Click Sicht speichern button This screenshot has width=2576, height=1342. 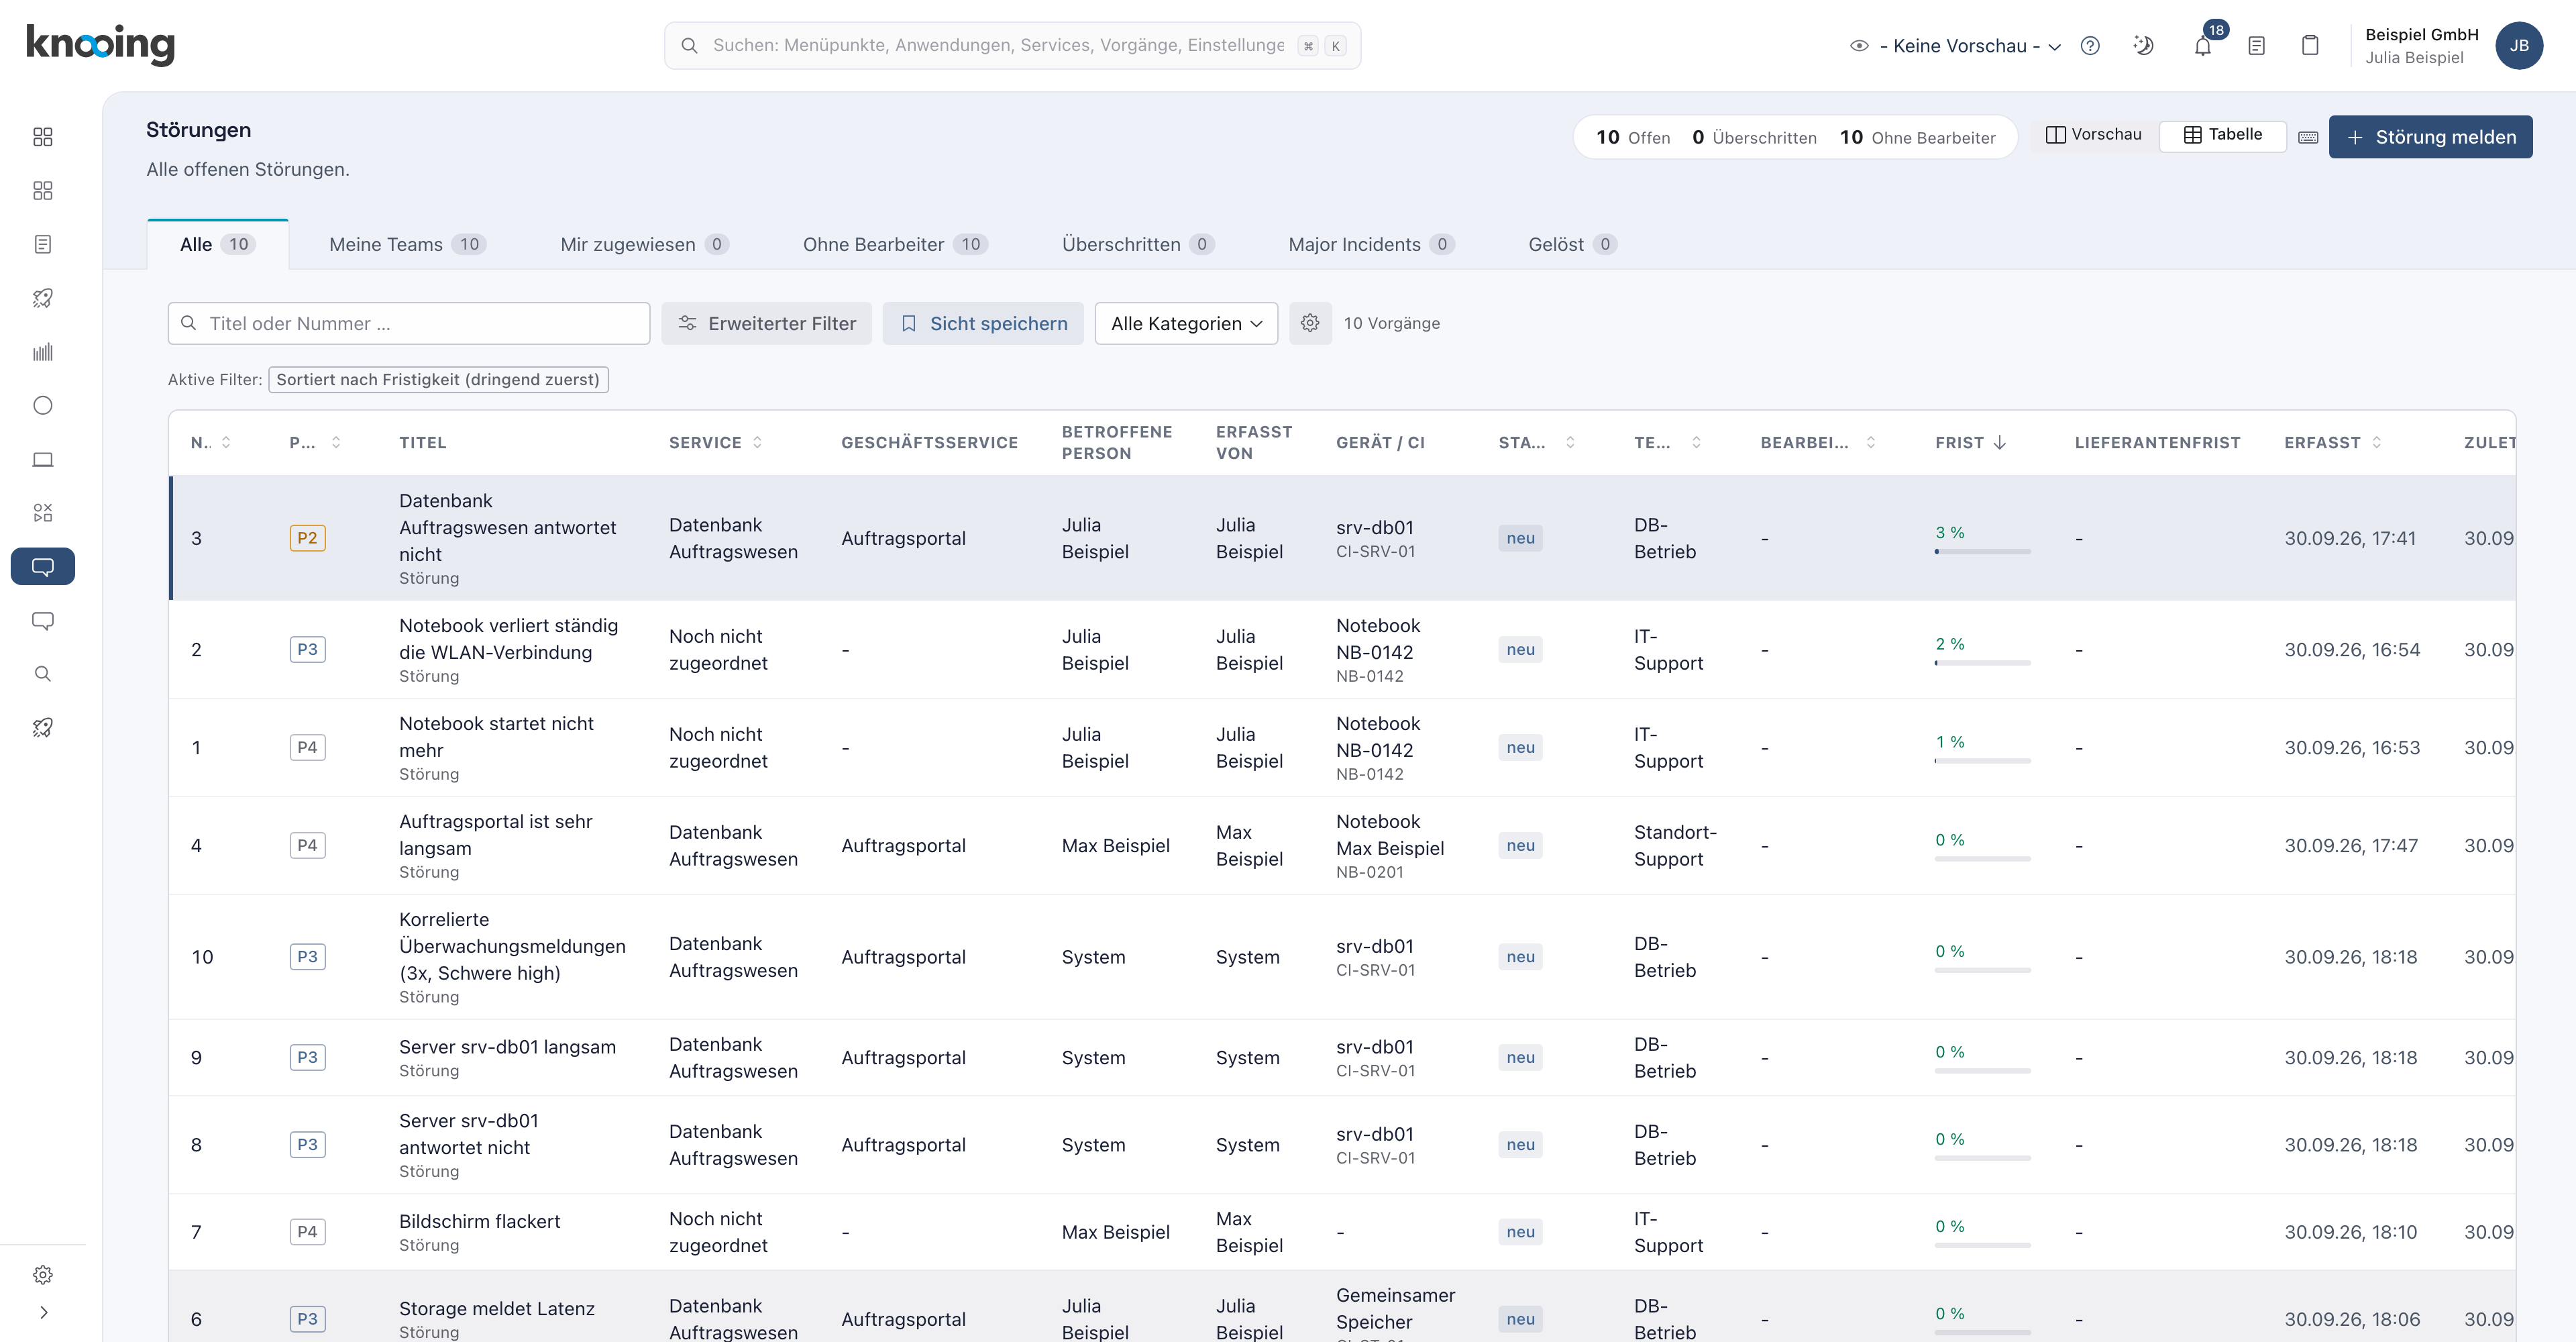pos(983,323)
